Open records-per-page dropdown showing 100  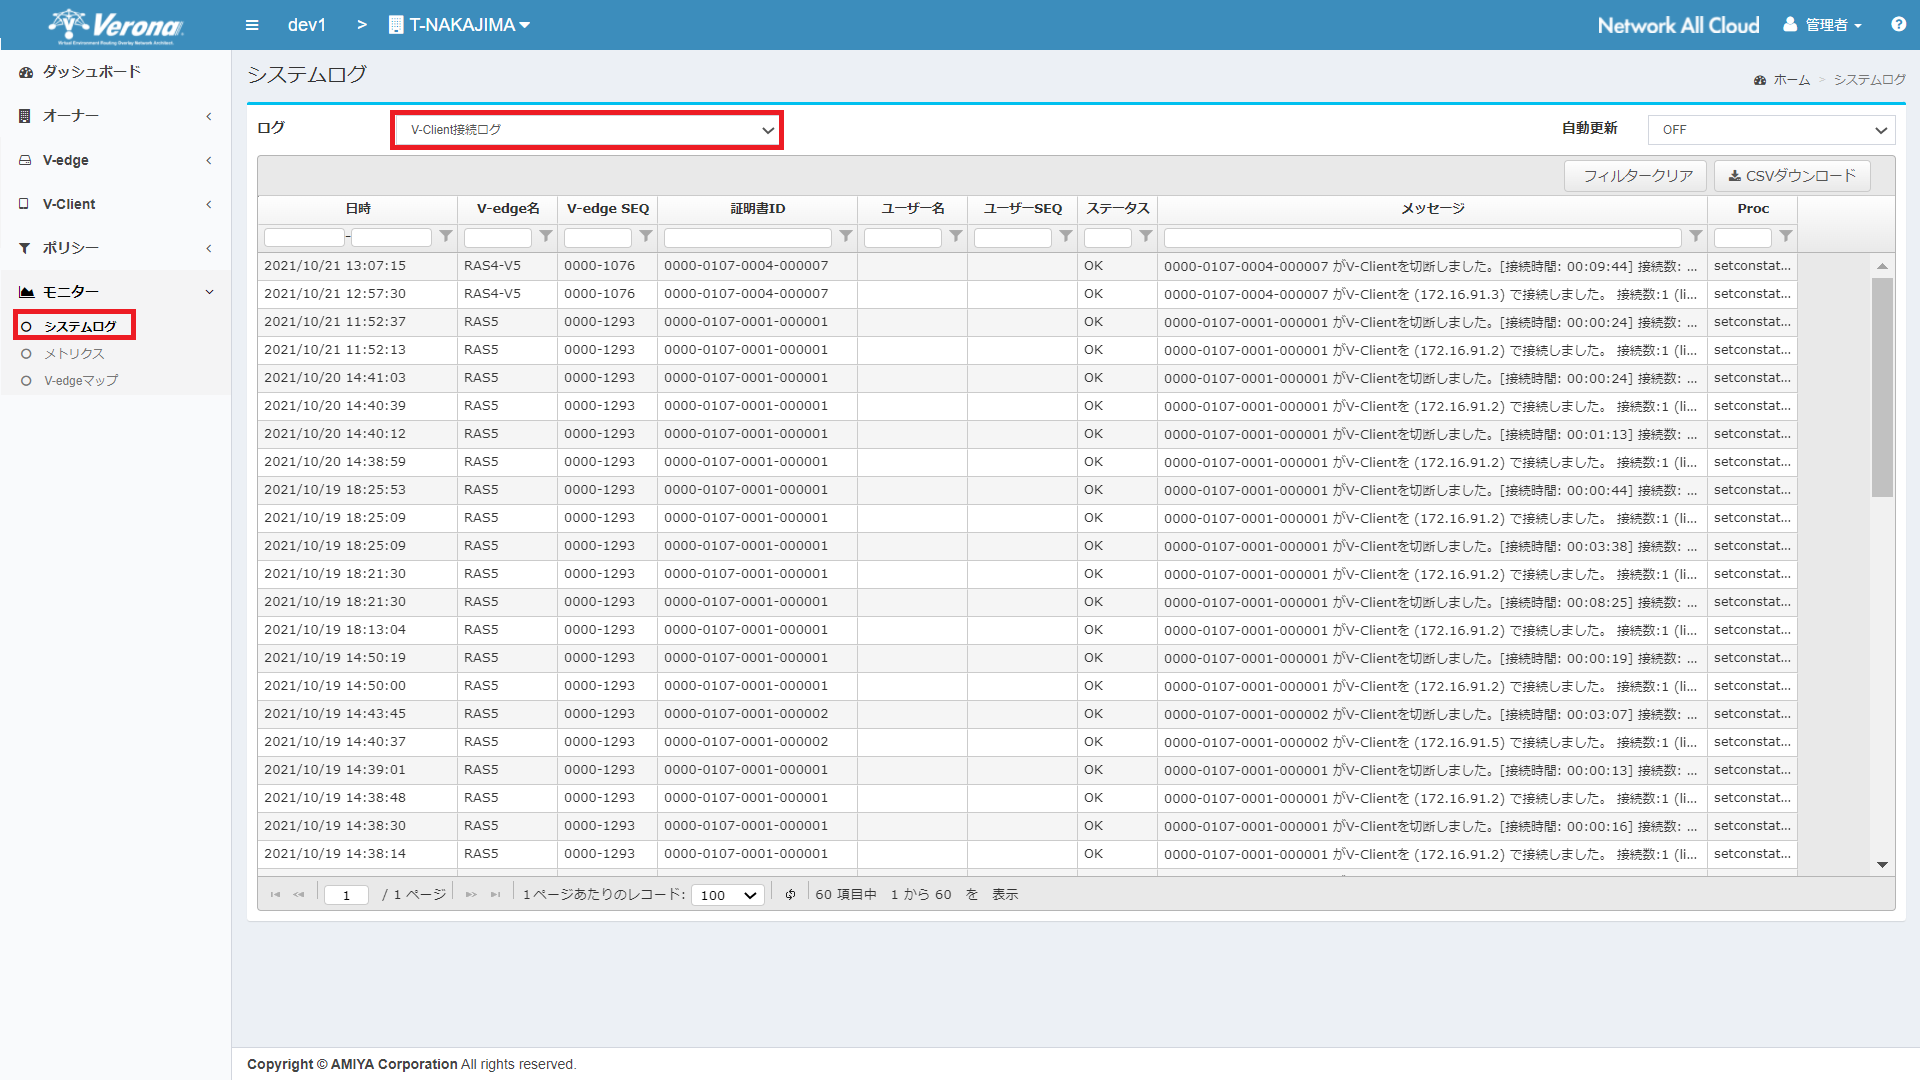click(727, 895)
